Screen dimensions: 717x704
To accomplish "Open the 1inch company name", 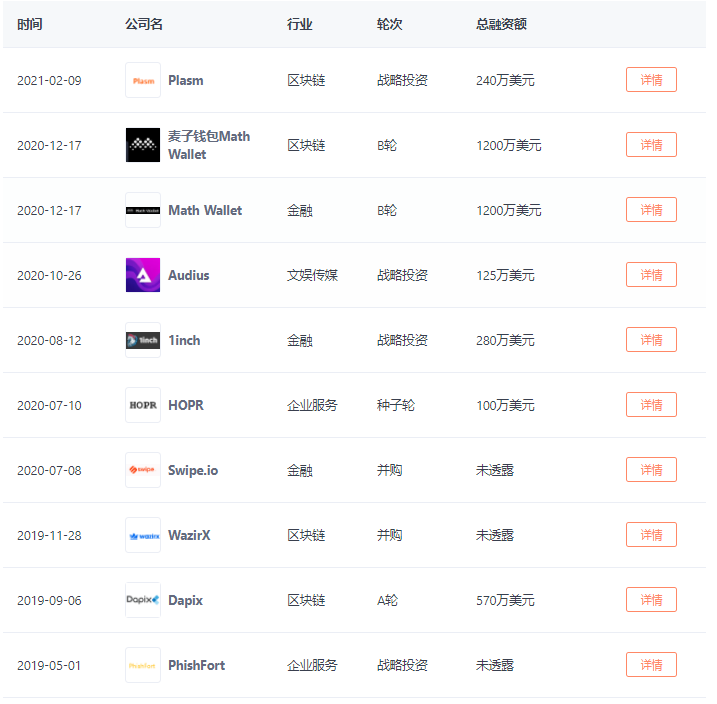I will pos(184,340).
